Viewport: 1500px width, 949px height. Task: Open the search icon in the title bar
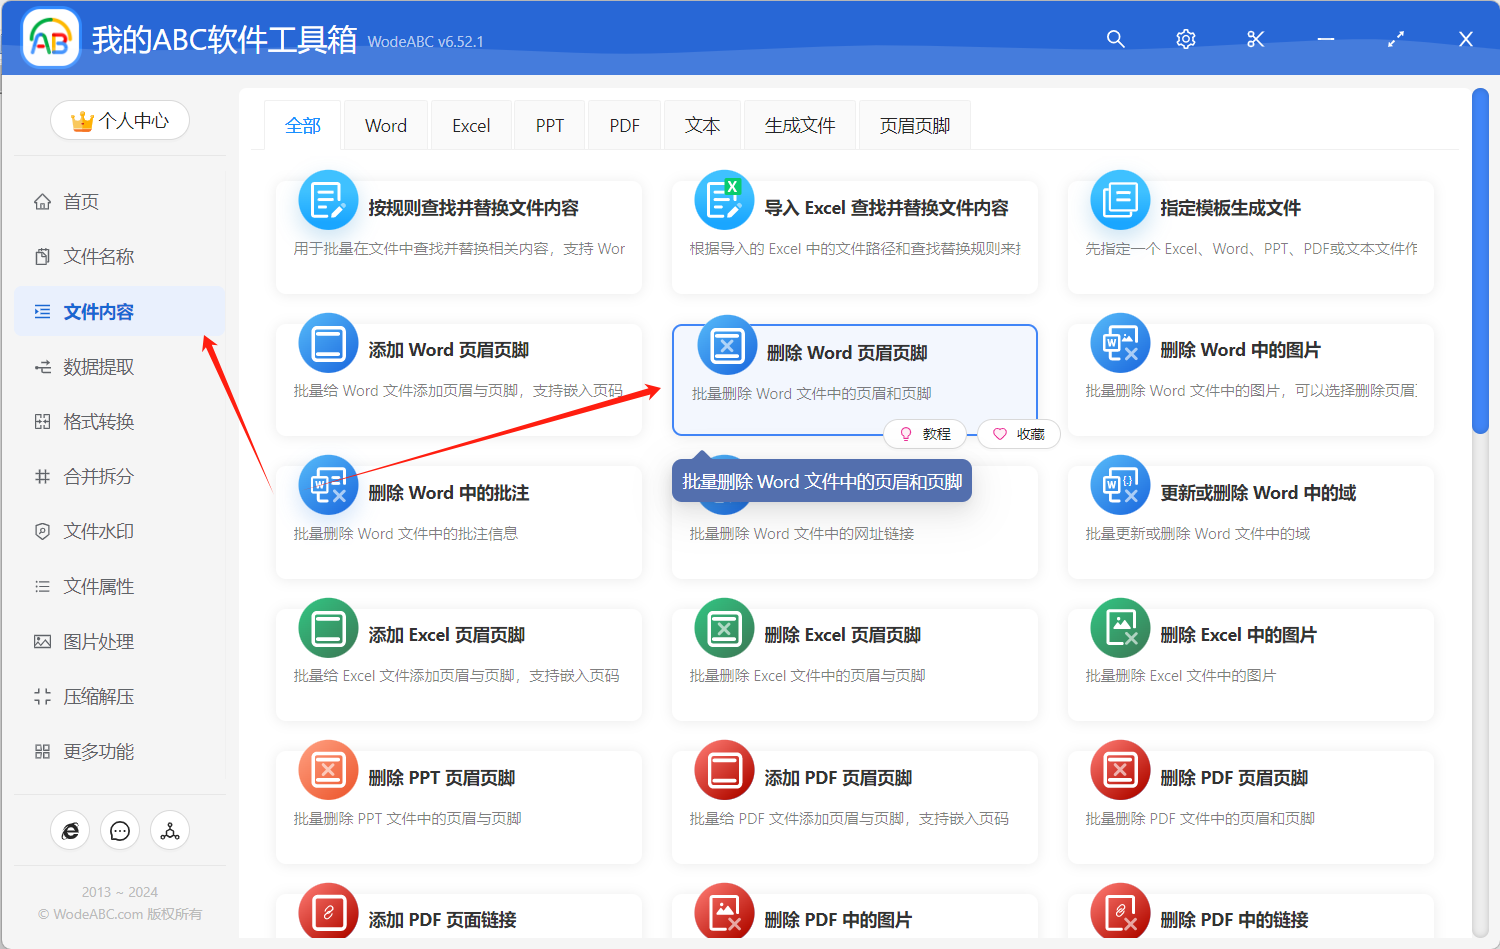coord(1115,39)
